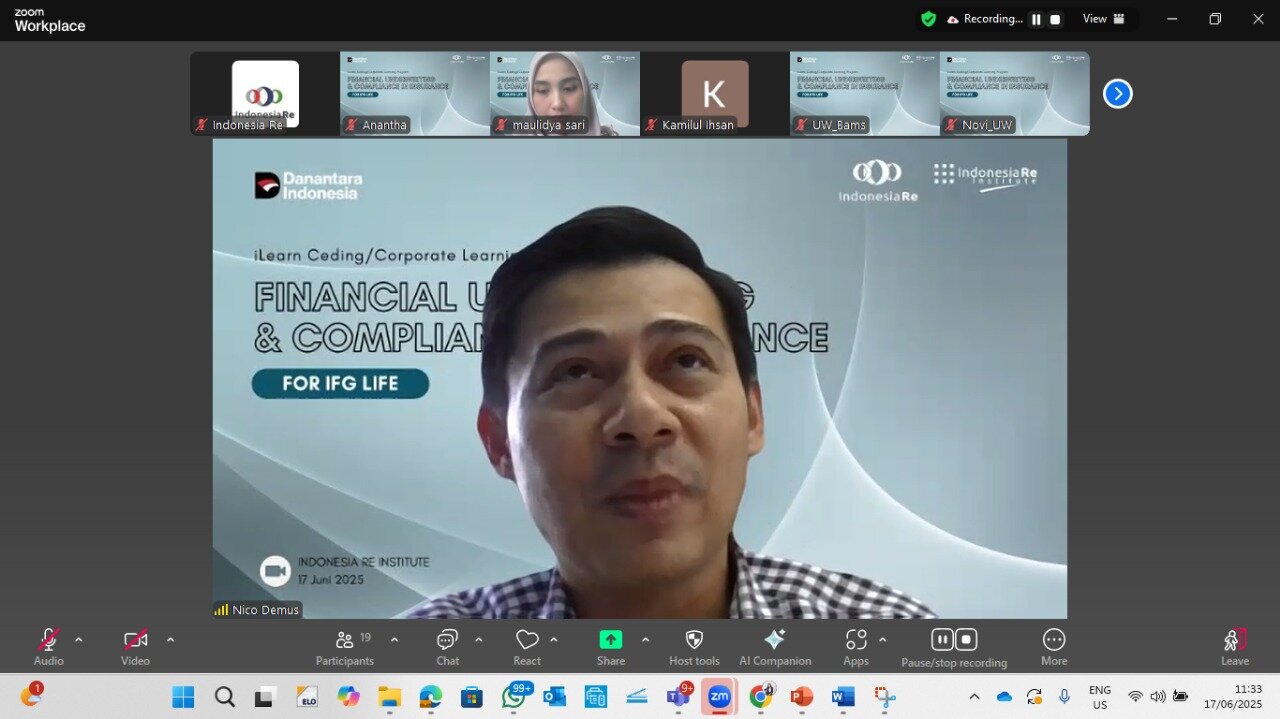This screenshot has width=1280, height=719.
Task: Start sharing with the green Share button
Action: (611, 646)
